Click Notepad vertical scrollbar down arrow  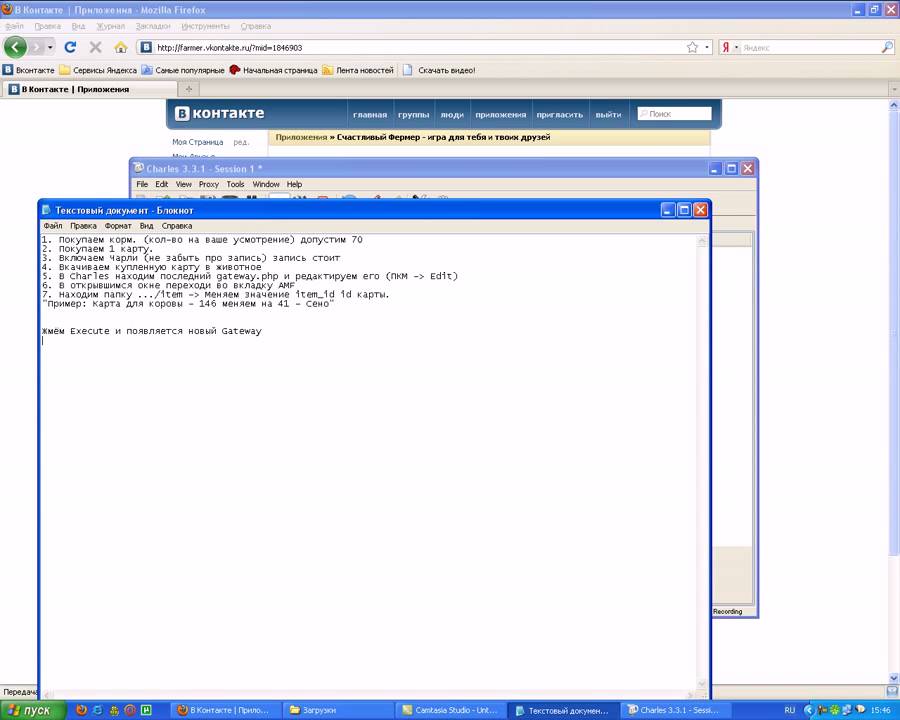click(x=701, y=683)
